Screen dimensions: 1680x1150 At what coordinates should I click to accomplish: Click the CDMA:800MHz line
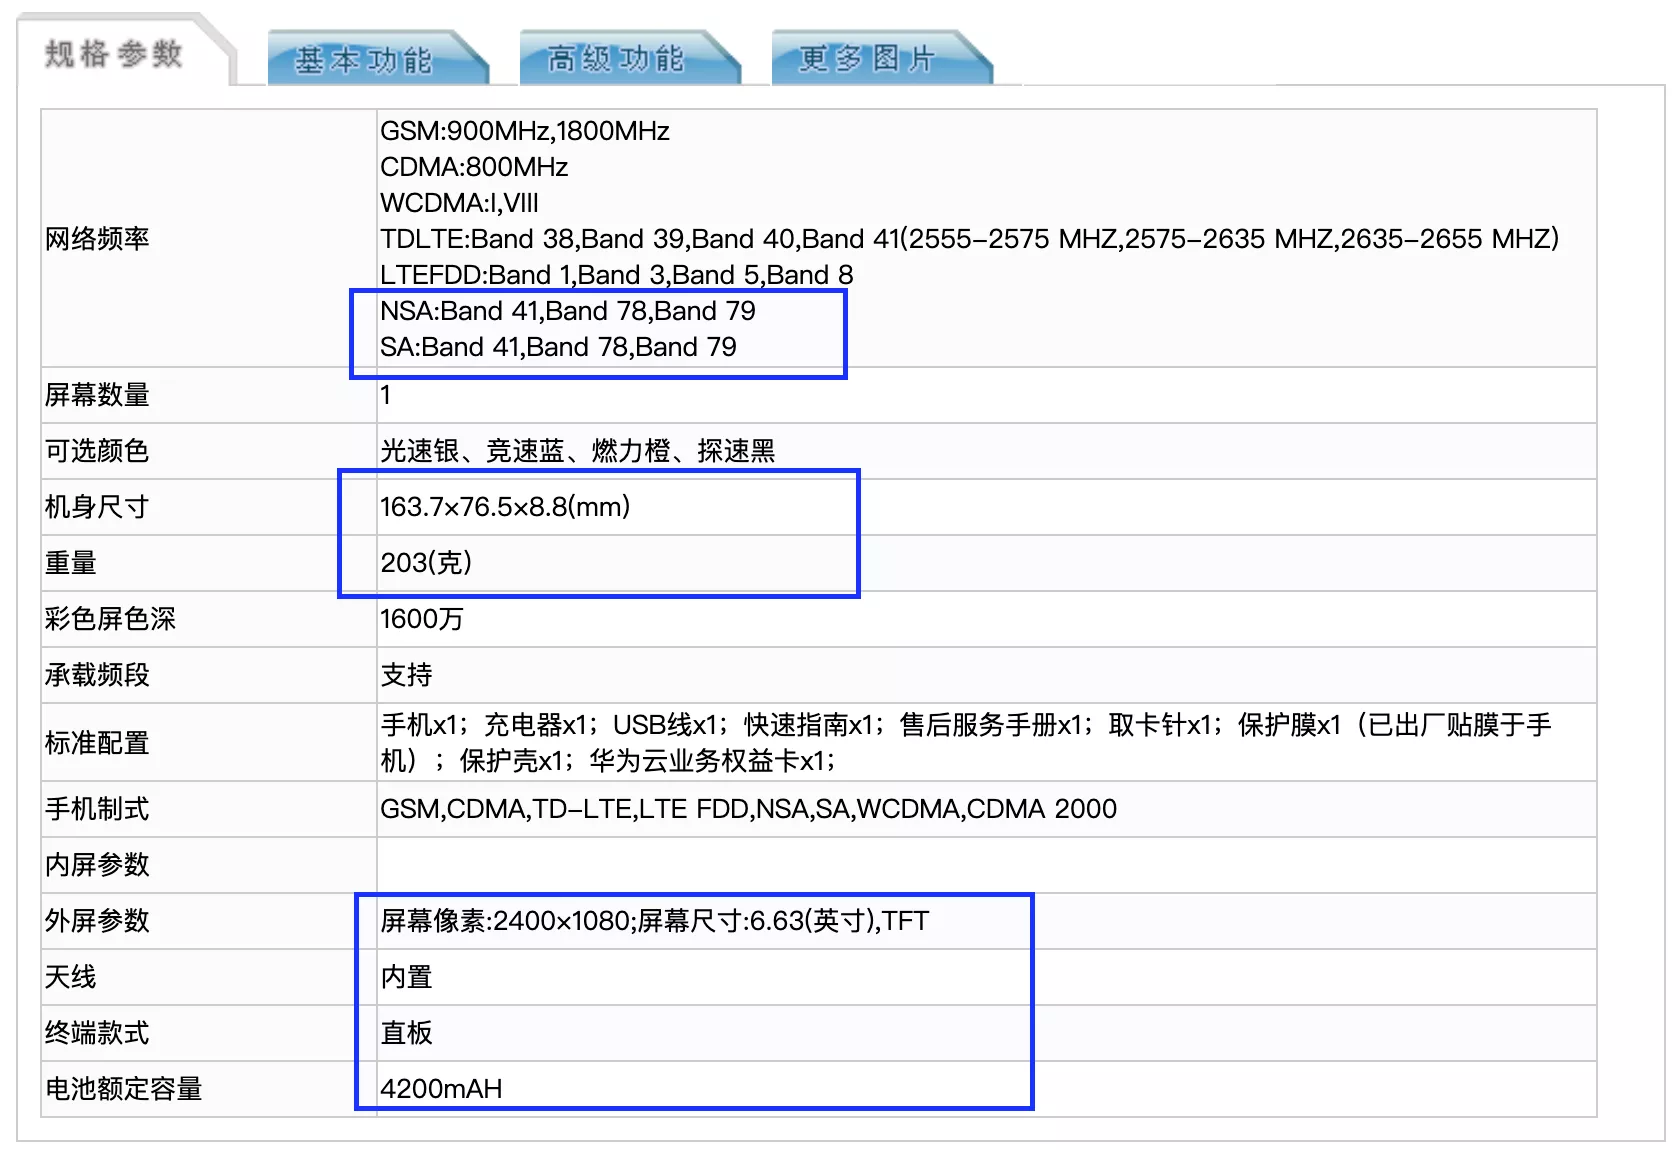click(x=474, y=167)
